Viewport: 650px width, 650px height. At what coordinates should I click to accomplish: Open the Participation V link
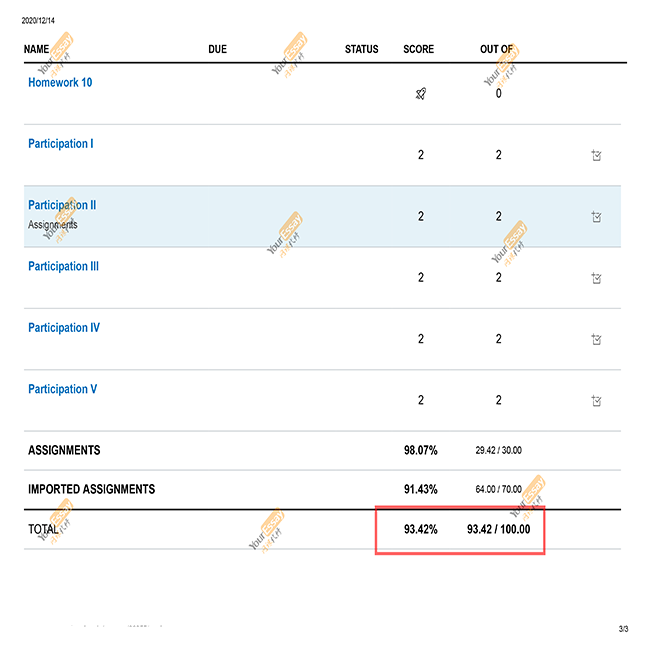click(x=62, y=389)
